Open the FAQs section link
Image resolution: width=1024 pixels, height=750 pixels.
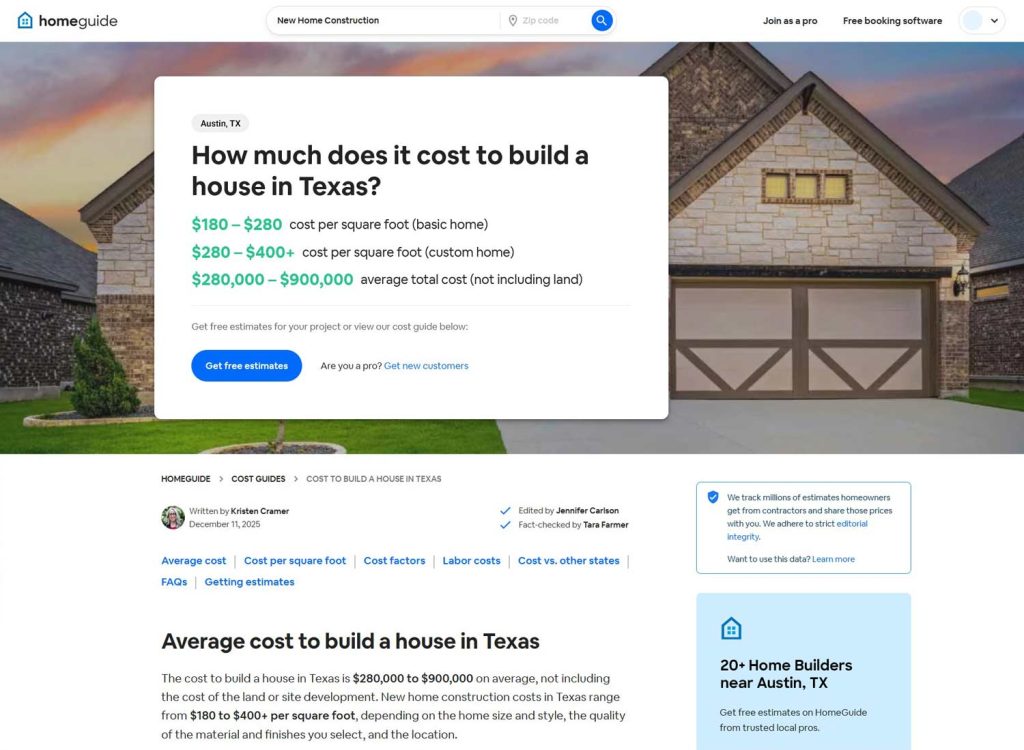(x=174, y=582)
